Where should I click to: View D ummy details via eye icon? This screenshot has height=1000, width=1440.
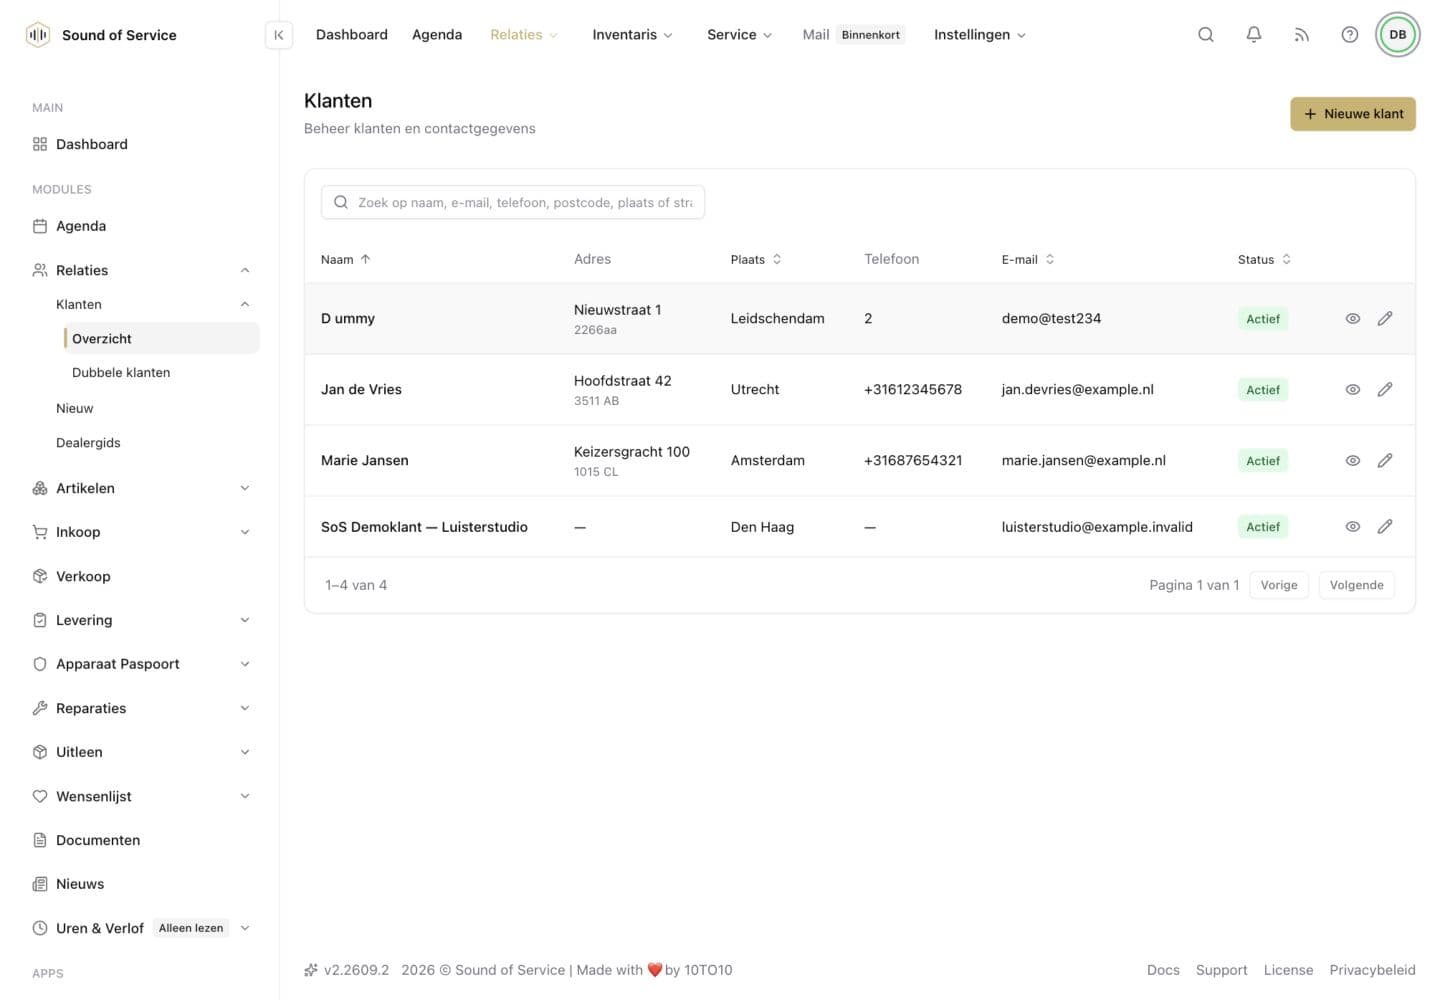click(x=1353, y=318)
